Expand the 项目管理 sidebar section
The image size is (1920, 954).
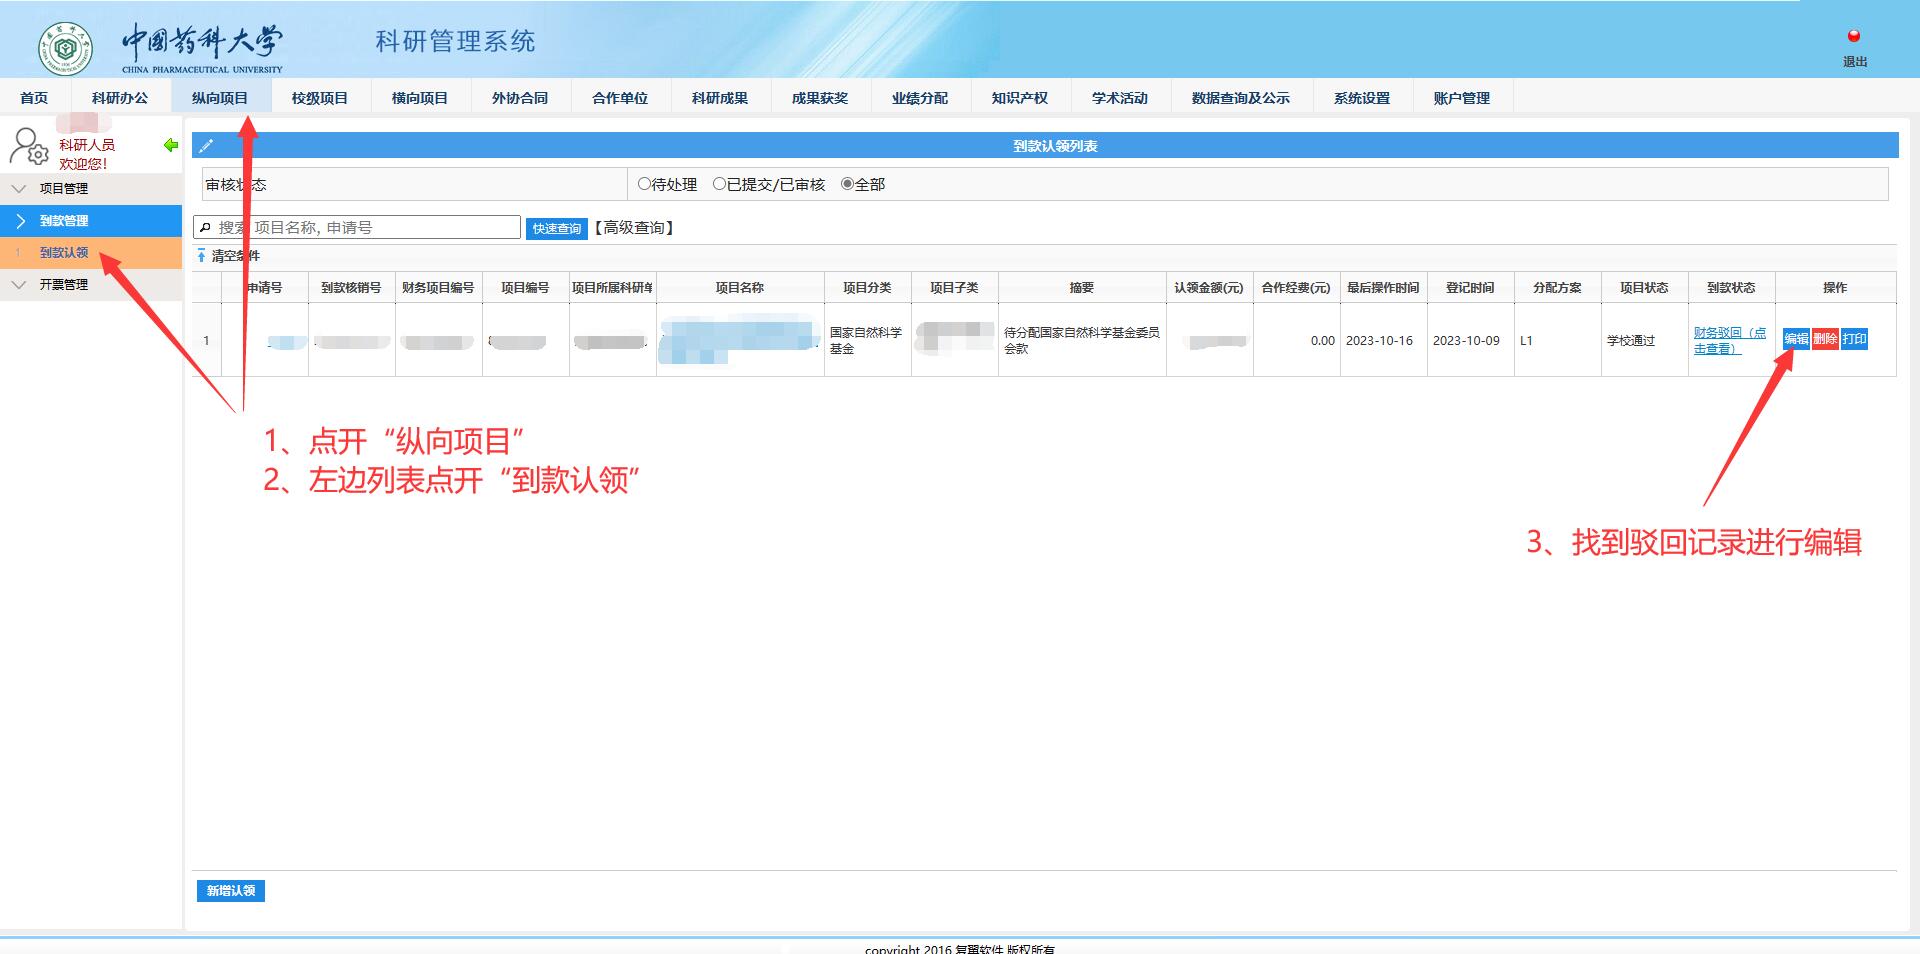point(64,188)
